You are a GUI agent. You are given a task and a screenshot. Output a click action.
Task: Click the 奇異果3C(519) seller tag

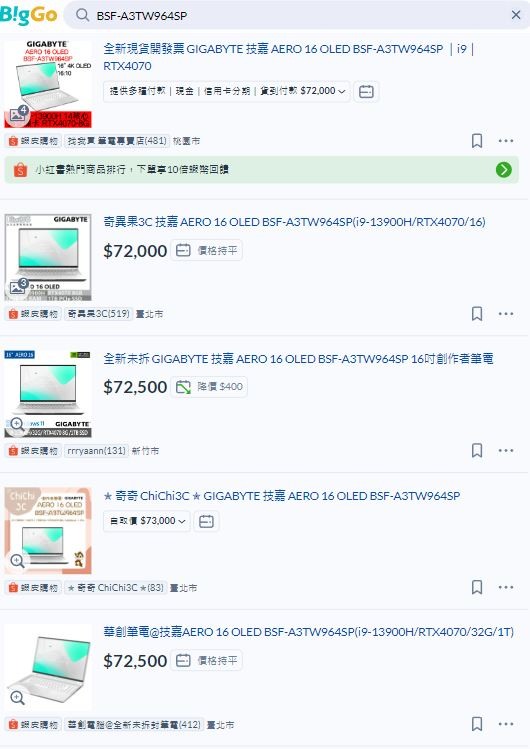98,314
